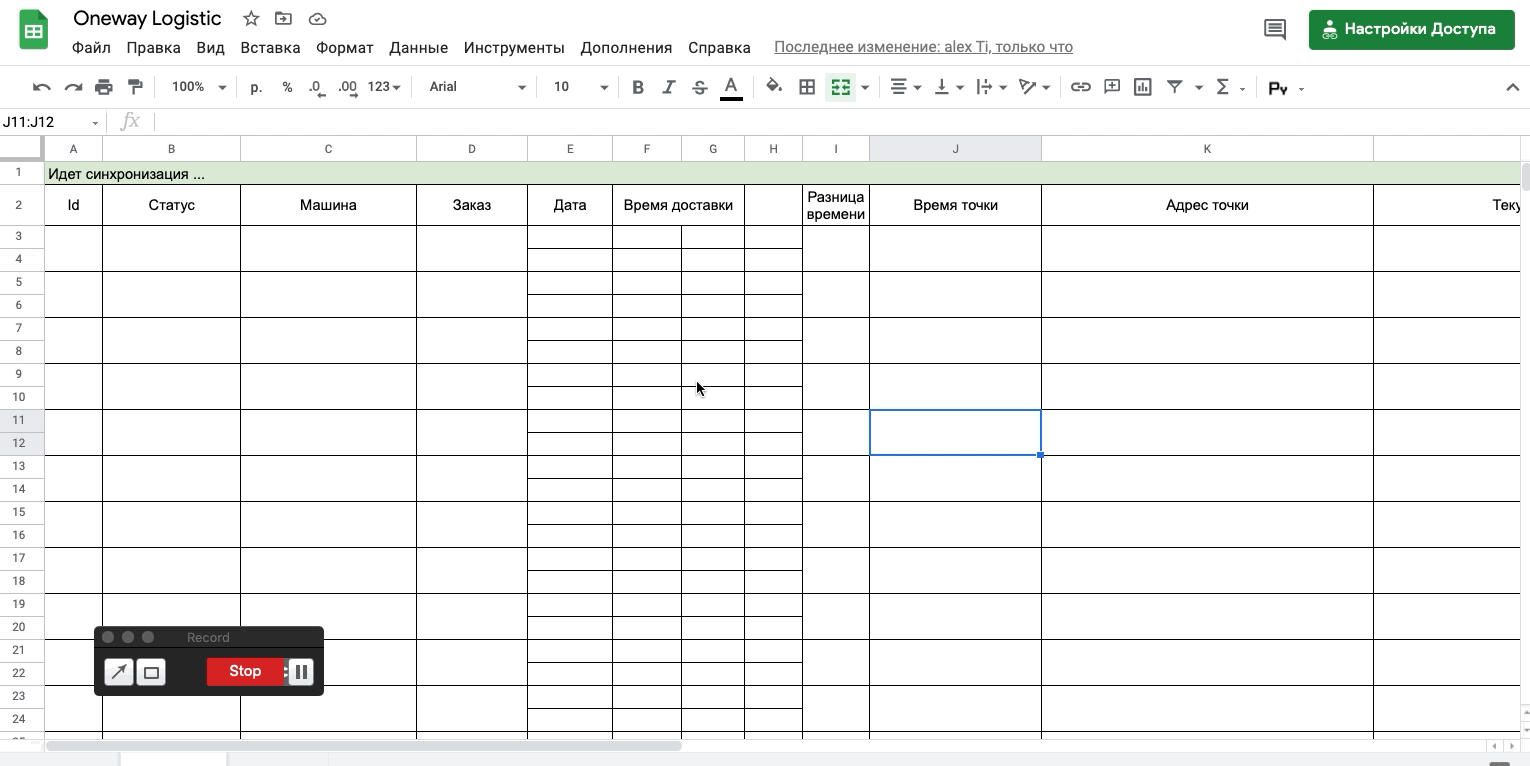Click the Insert link icon
The width and height of the screenshot is (1530, 766).
click(x=1080, y=87)
